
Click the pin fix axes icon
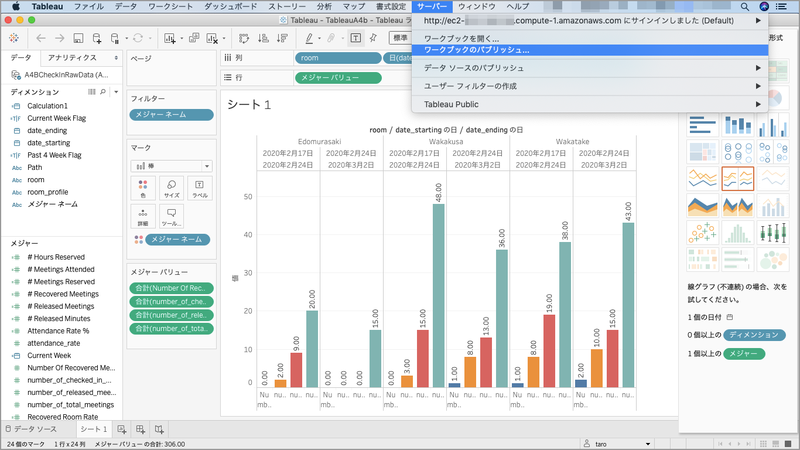tap(373, 38)
